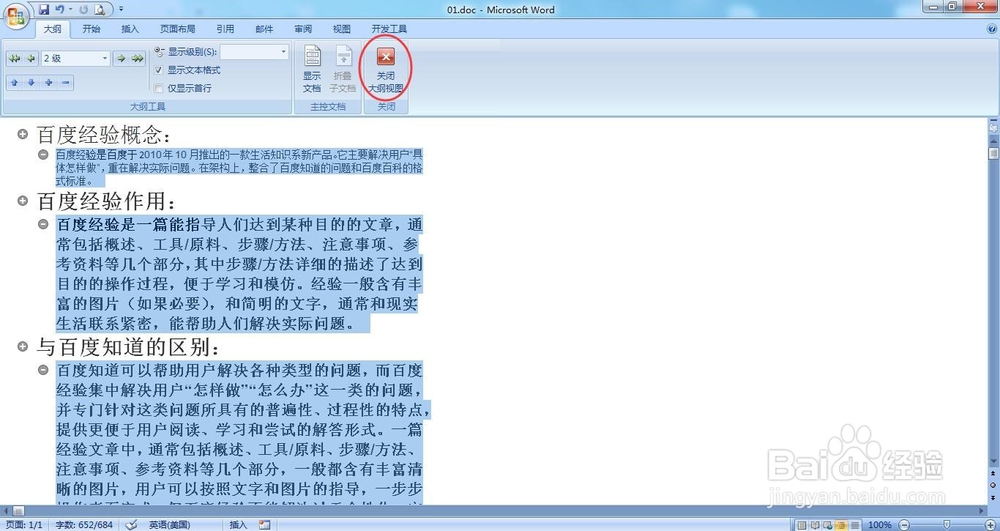Click the 100% zoom level button

tap(879, 525)
